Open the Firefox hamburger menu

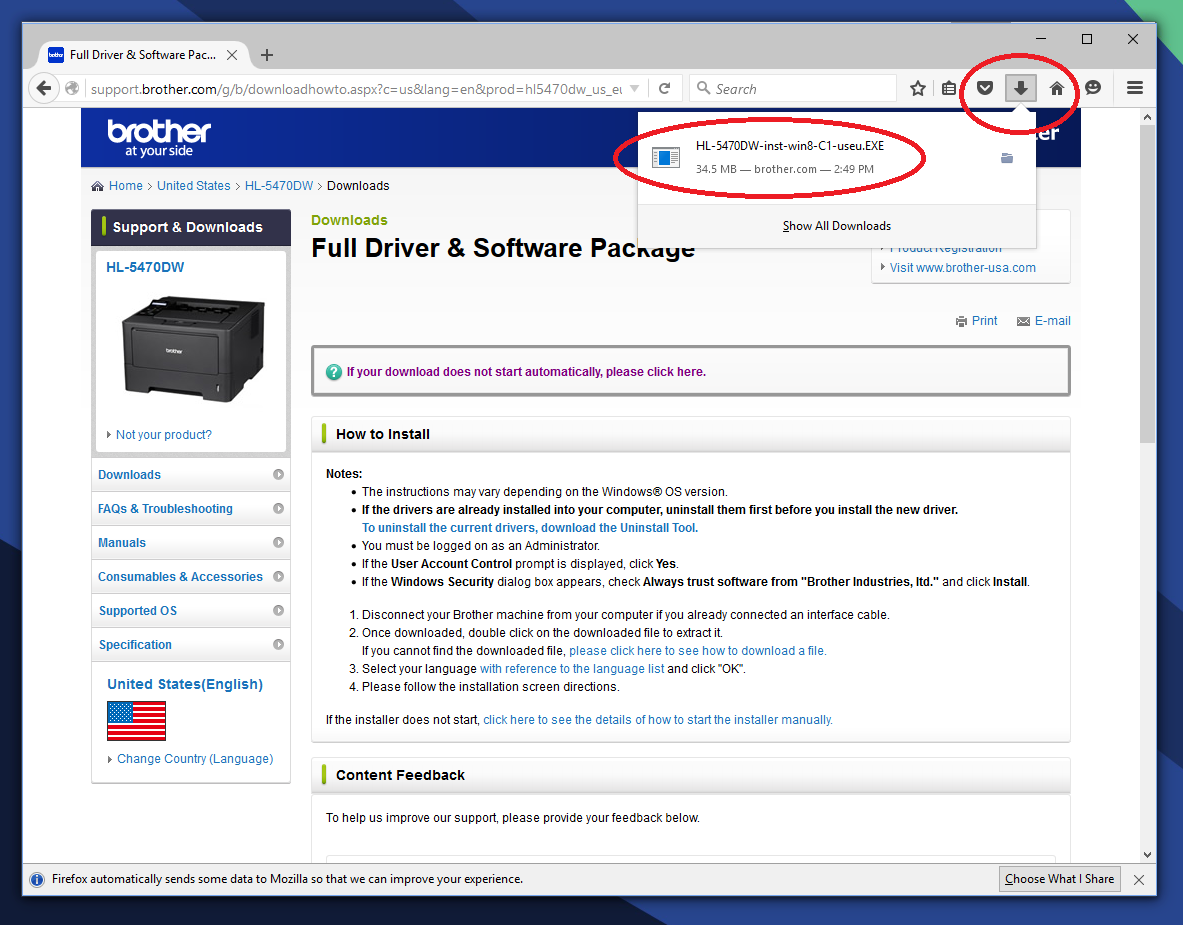tap(1135, 88)
